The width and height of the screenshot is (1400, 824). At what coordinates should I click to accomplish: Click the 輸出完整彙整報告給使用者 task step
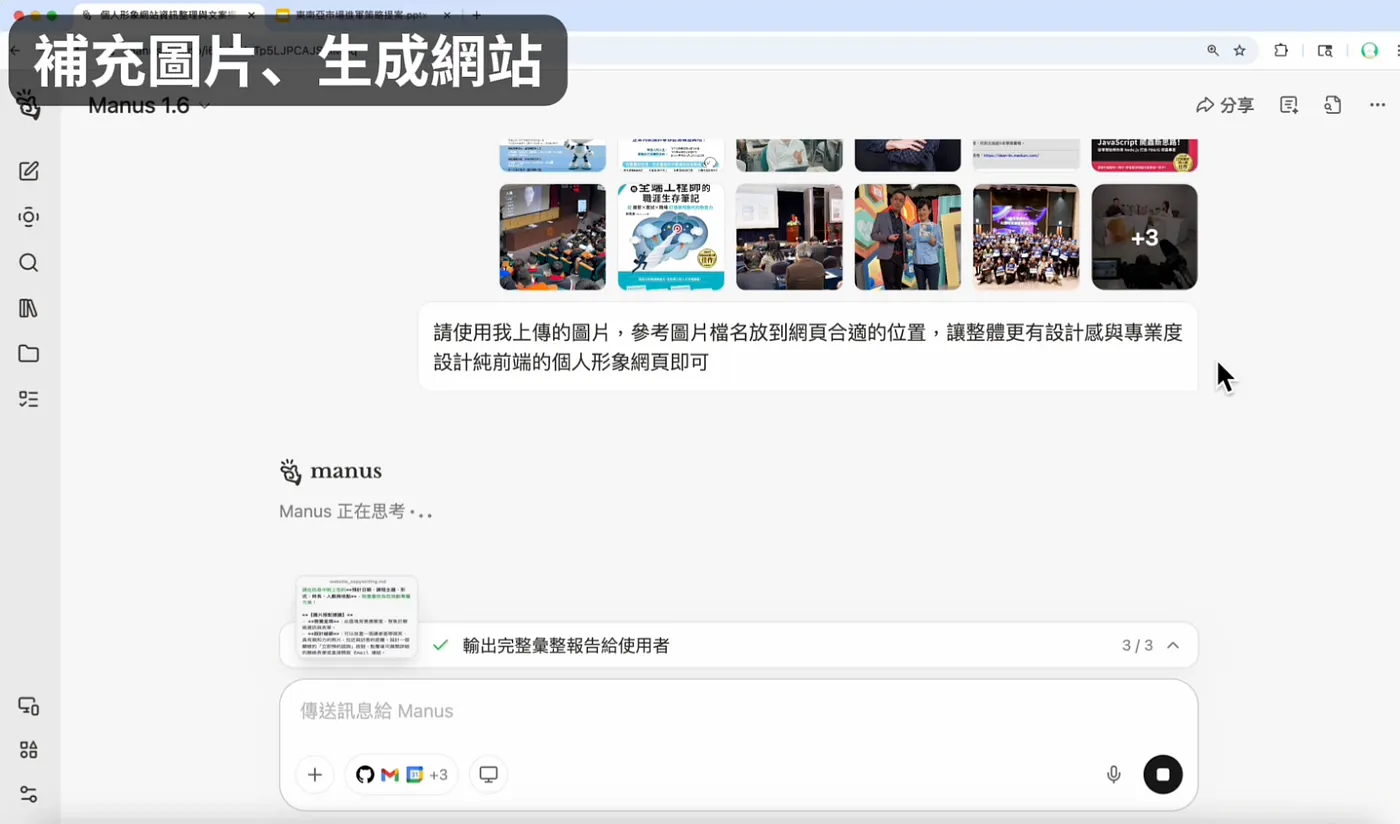(x=566, y=646)
